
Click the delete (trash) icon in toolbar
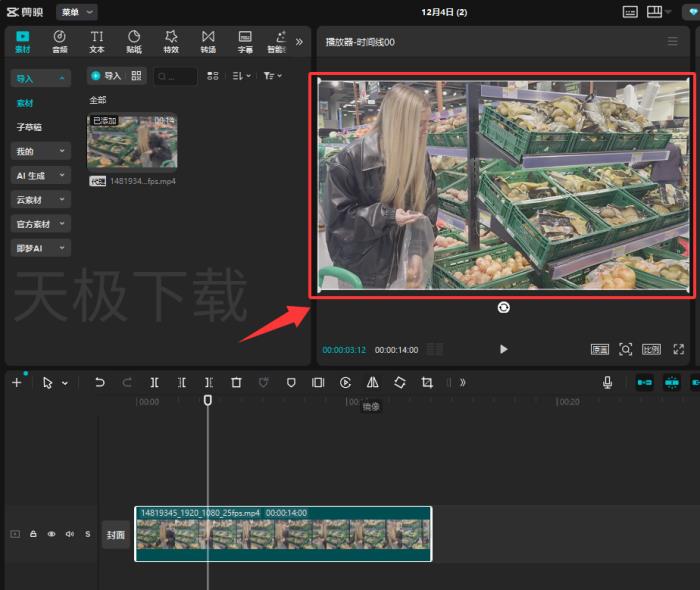coord(236,382)
